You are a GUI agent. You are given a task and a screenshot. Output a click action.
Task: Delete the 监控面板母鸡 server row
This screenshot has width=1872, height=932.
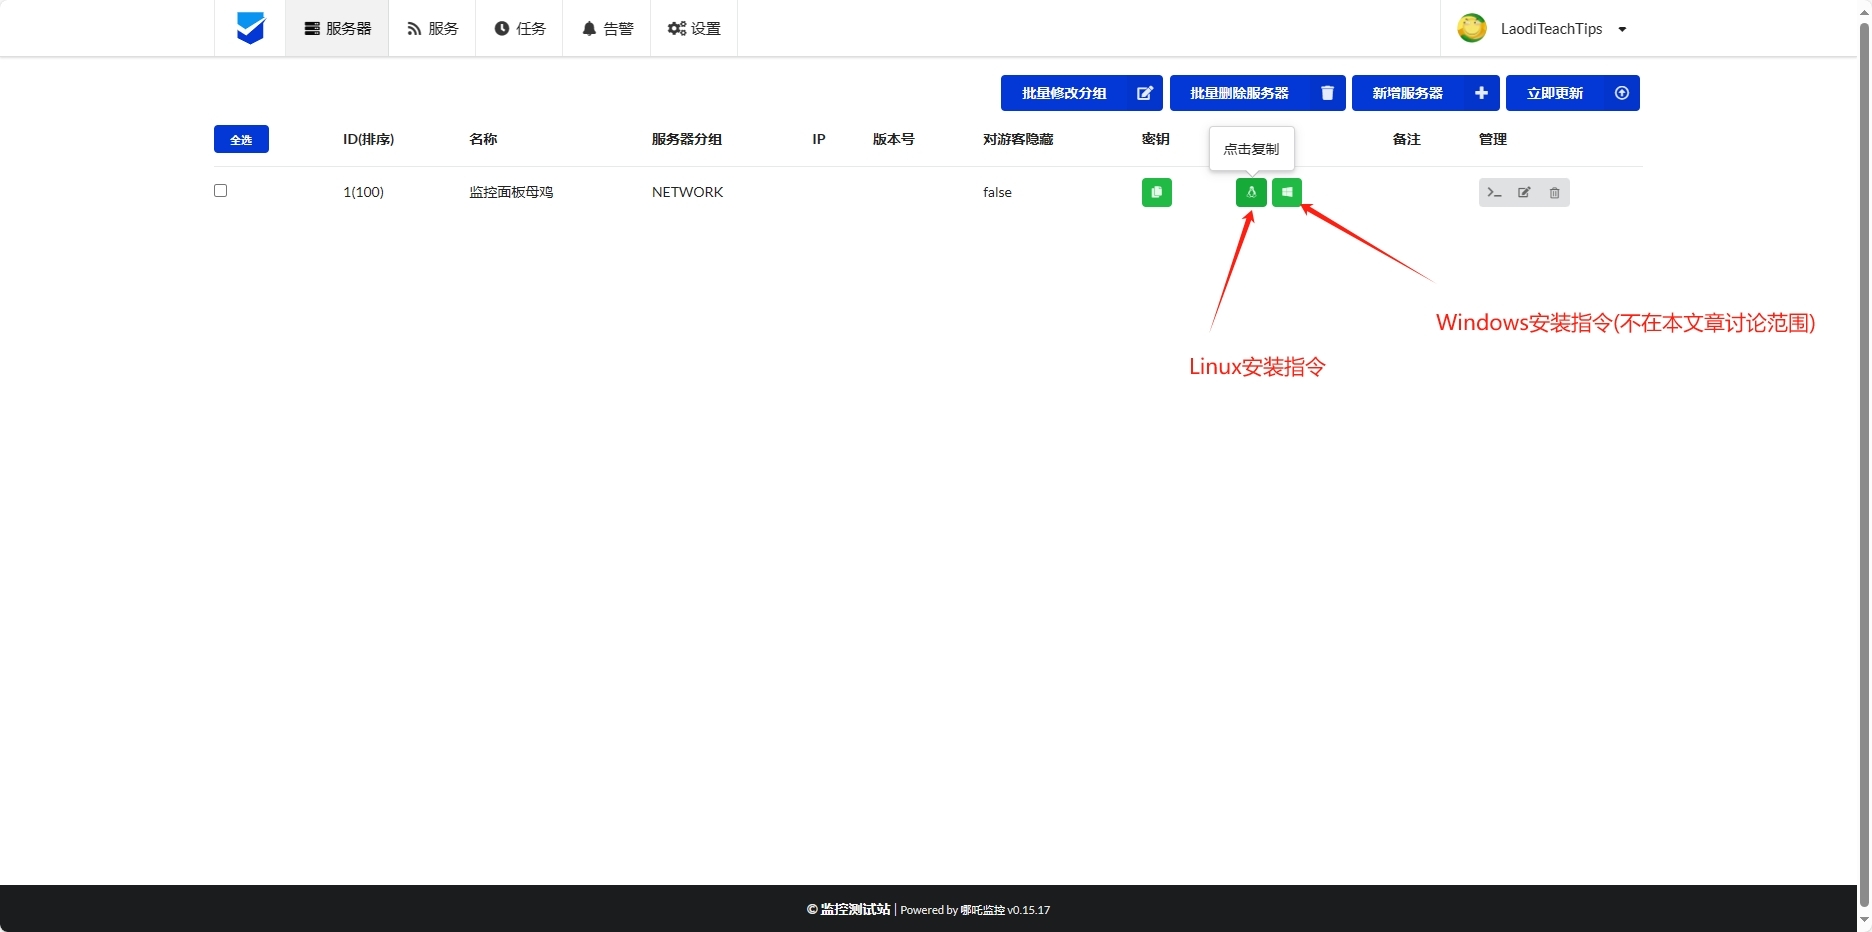(x=1554, y=192)
